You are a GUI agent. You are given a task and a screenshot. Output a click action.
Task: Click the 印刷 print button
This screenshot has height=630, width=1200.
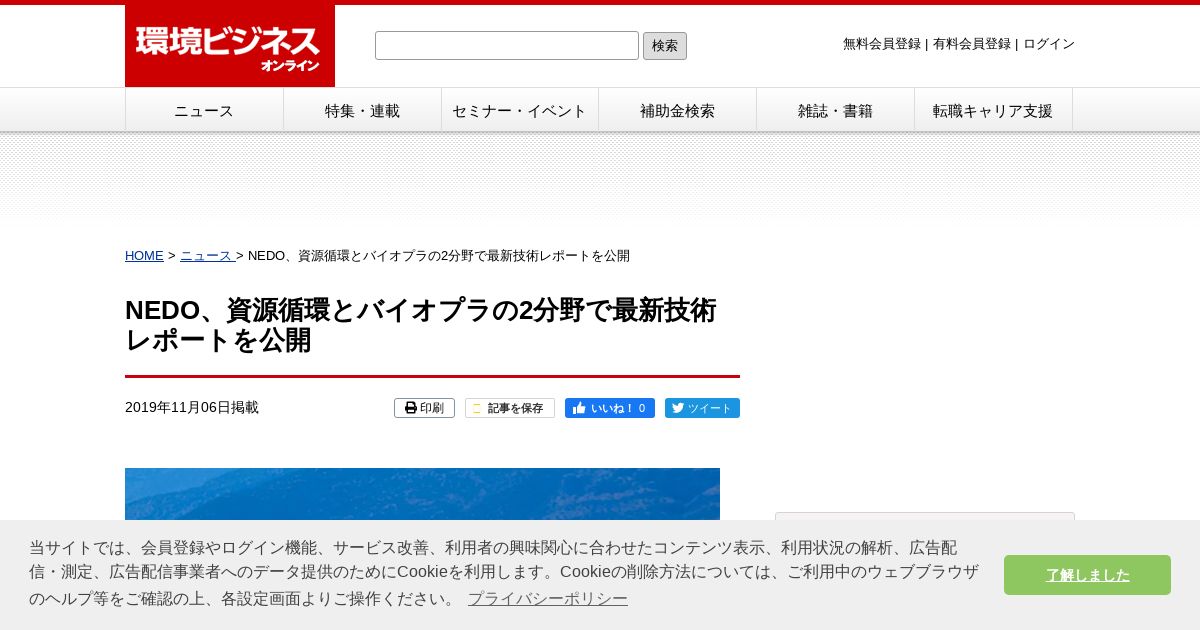pos(424,408)
